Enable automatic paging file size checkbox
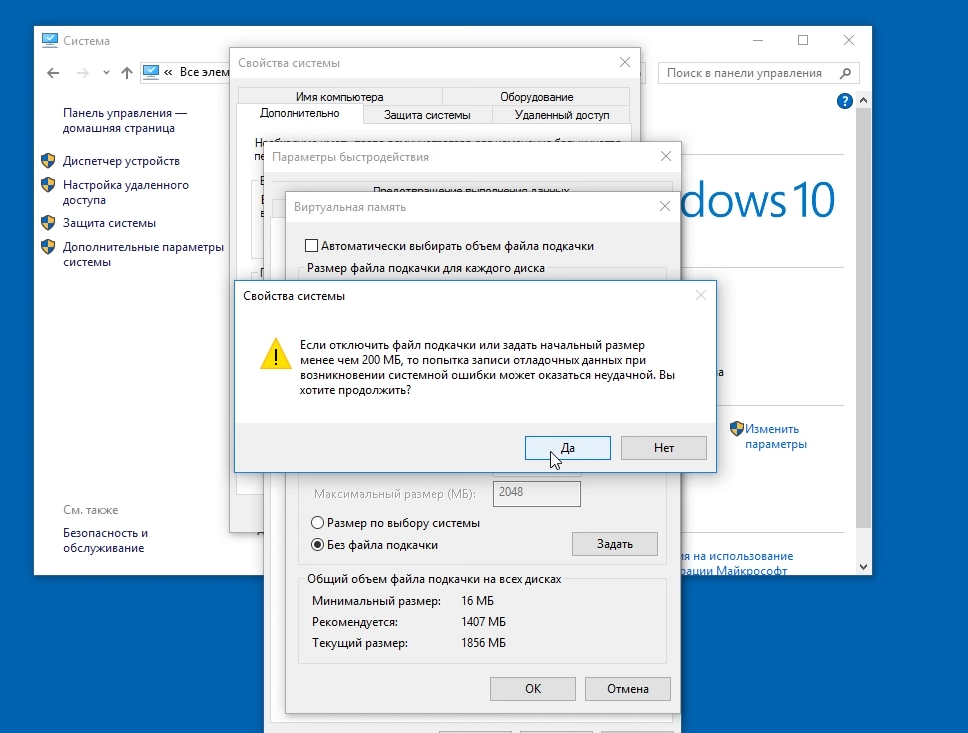968x733 pixels. pos(311,246)
